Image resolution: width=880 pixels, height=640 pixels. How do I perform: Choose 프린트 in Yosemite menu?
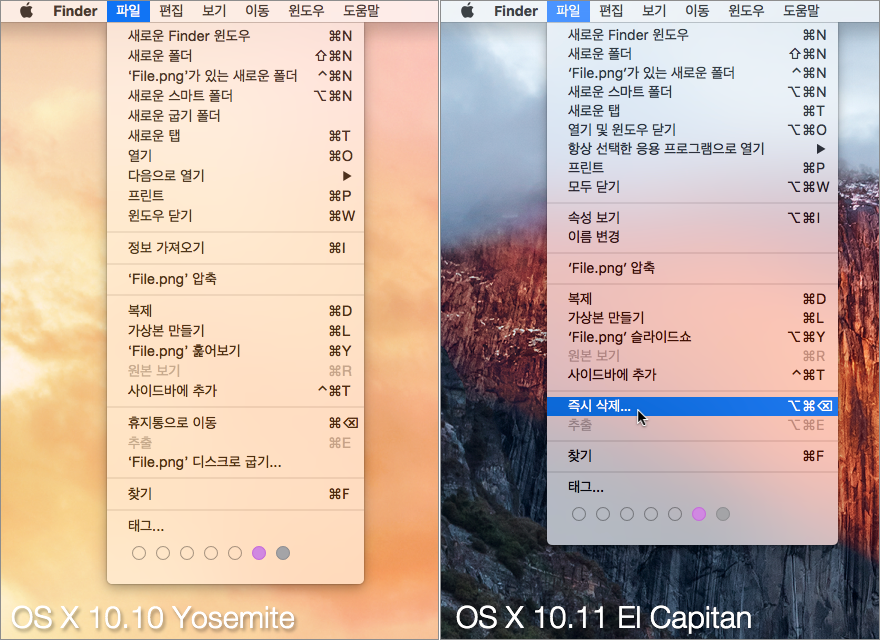coord(235,195)
